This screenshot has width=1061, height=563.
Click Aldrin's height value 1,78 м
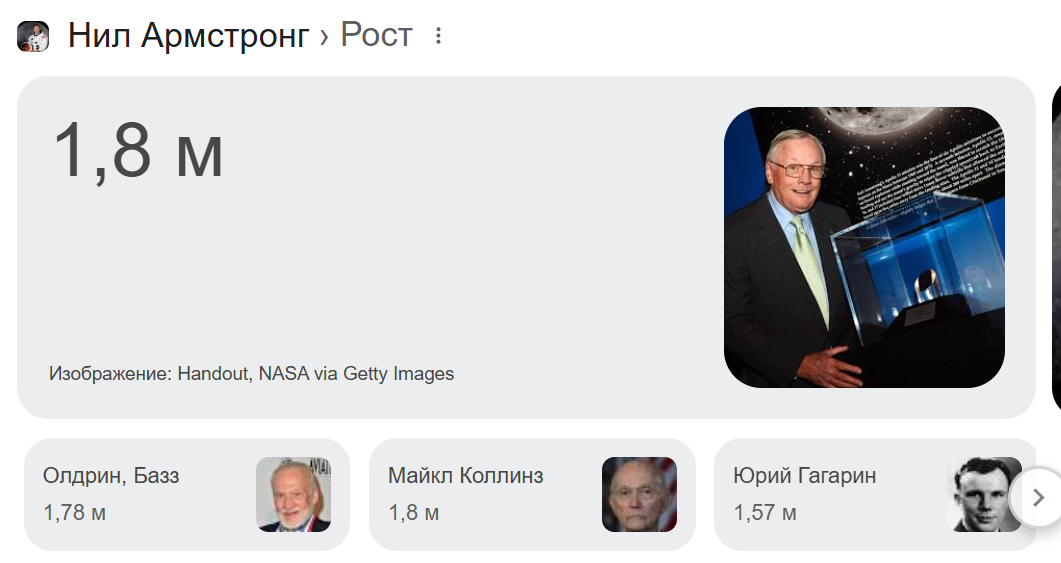74,513
